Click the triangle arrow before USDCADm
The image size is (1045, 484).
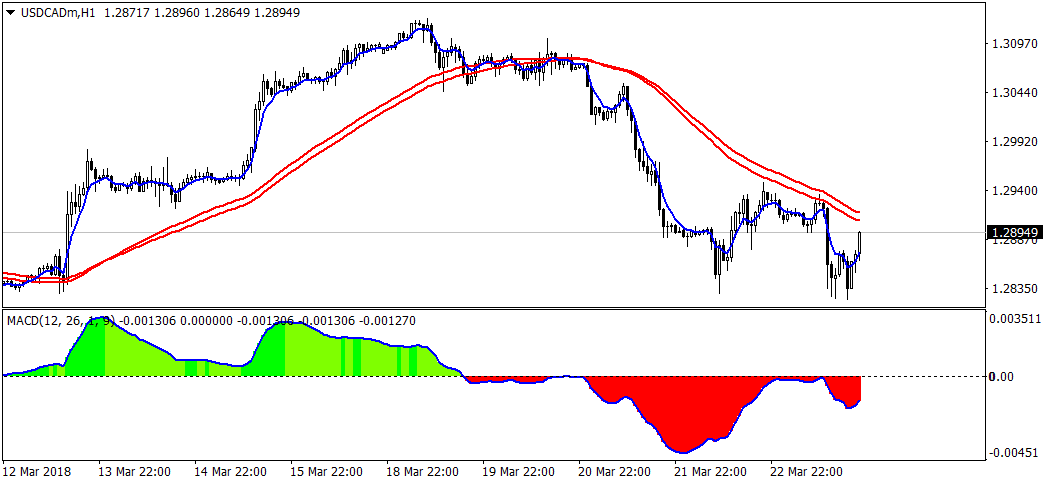tap(12, 13)
